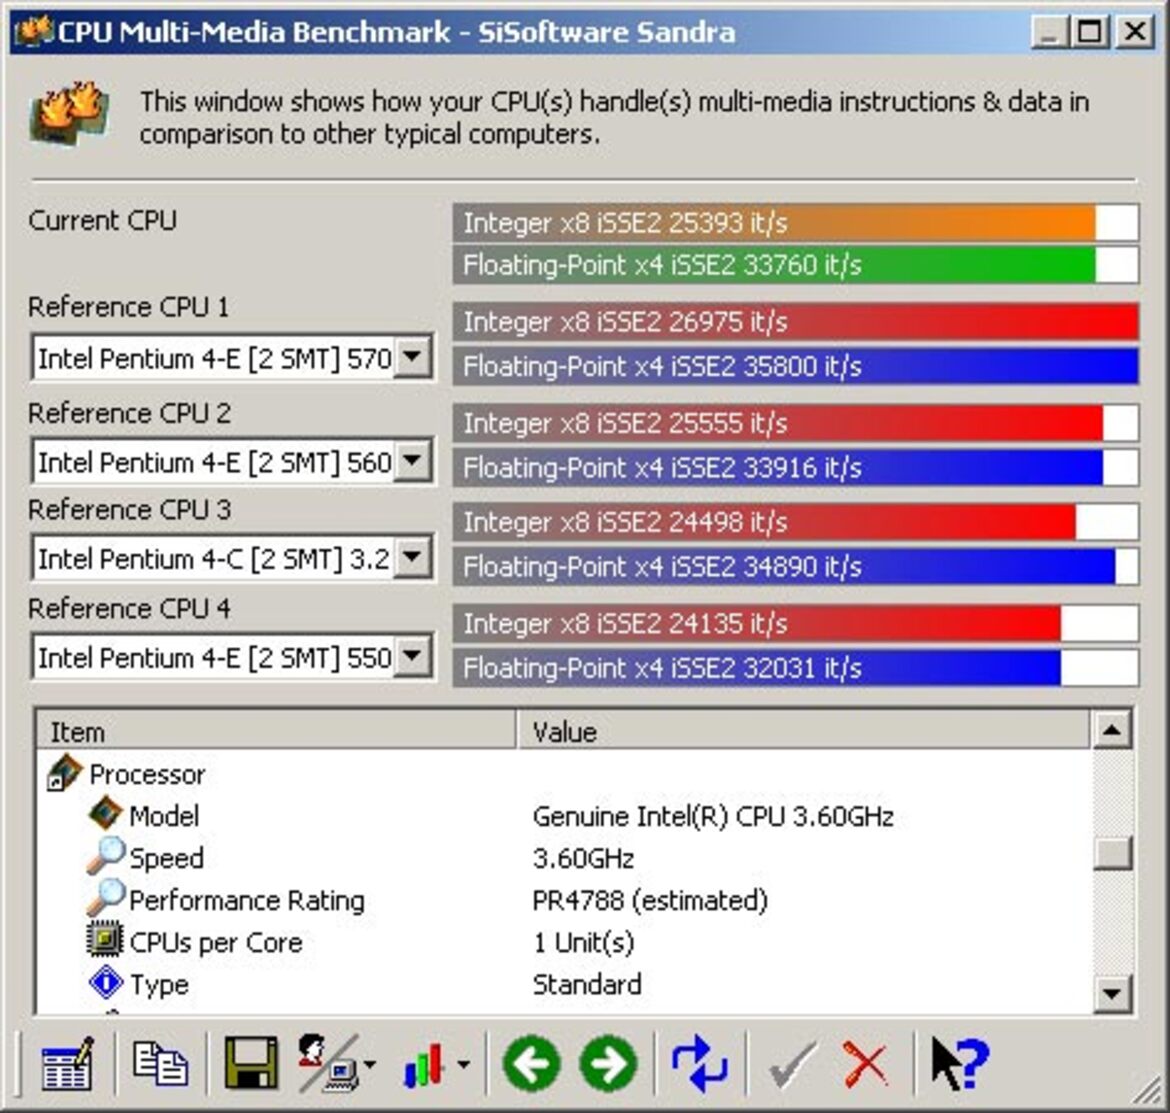
Task: Cancel with the red X icon
Action: click(866, 1065)
